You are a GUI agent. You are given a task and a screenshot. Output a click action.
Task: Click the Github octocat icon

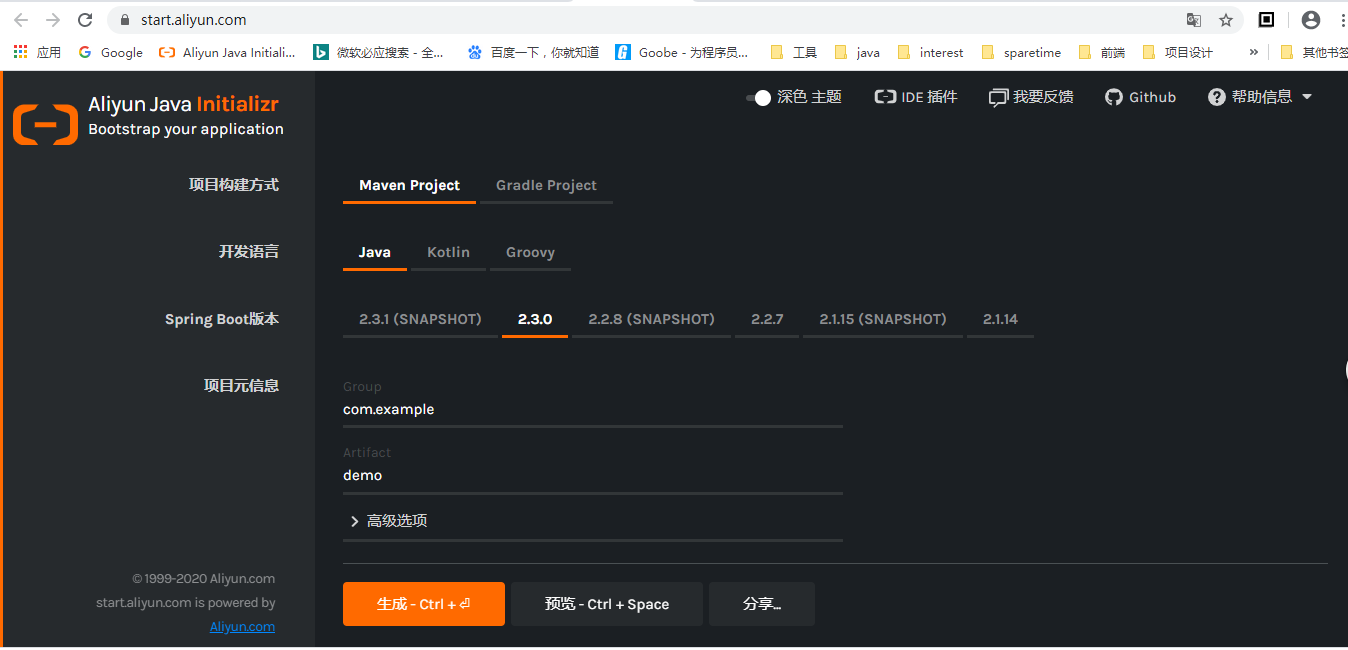point(1114,97)
